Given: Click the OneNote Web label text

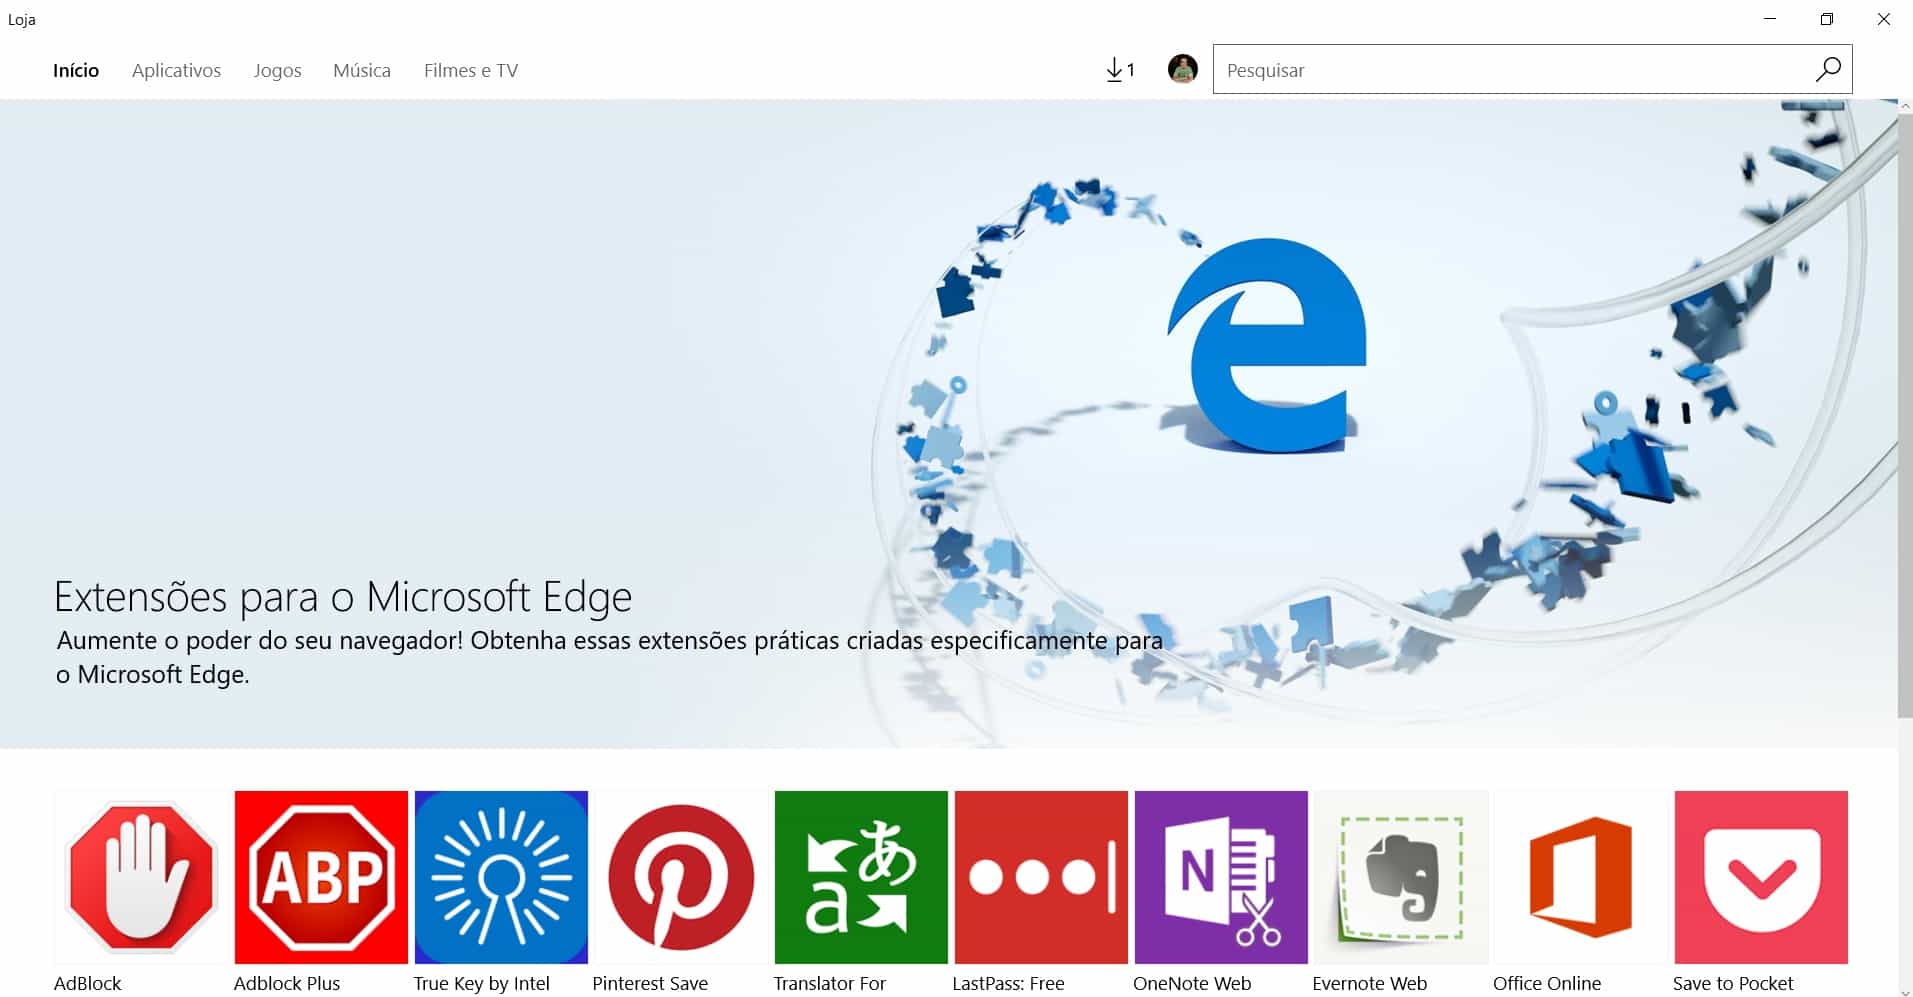Looking at the screenshot, I should click(1192, 983).
